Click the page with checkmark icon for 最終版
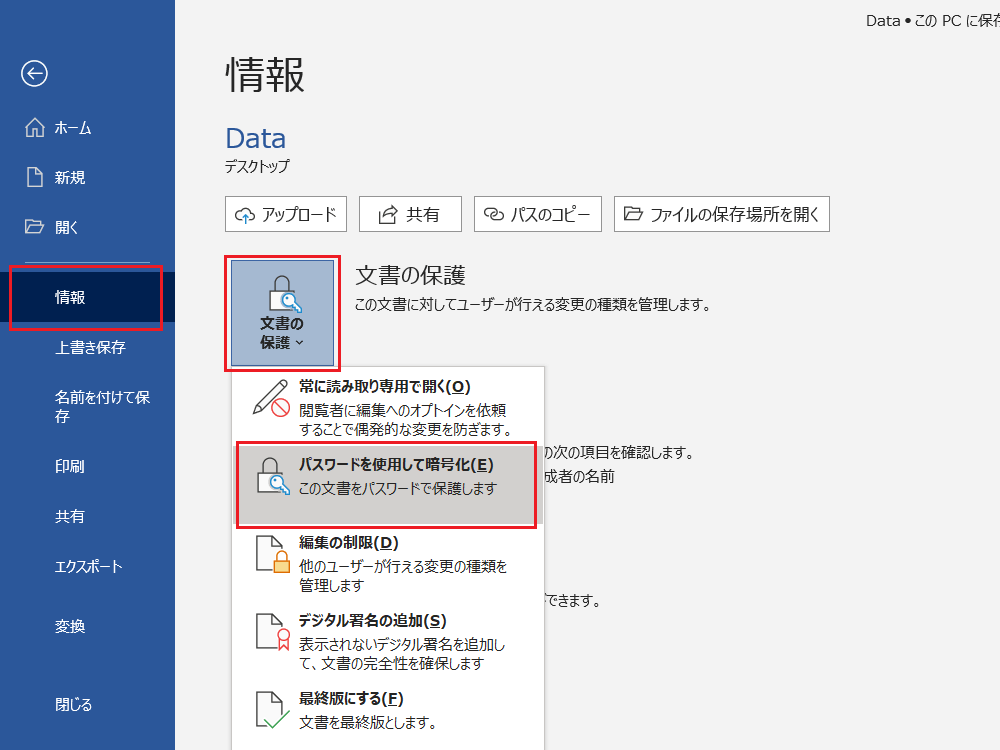Image resolution: width=1000 pixels, height=750 pixels. (273, 710)
